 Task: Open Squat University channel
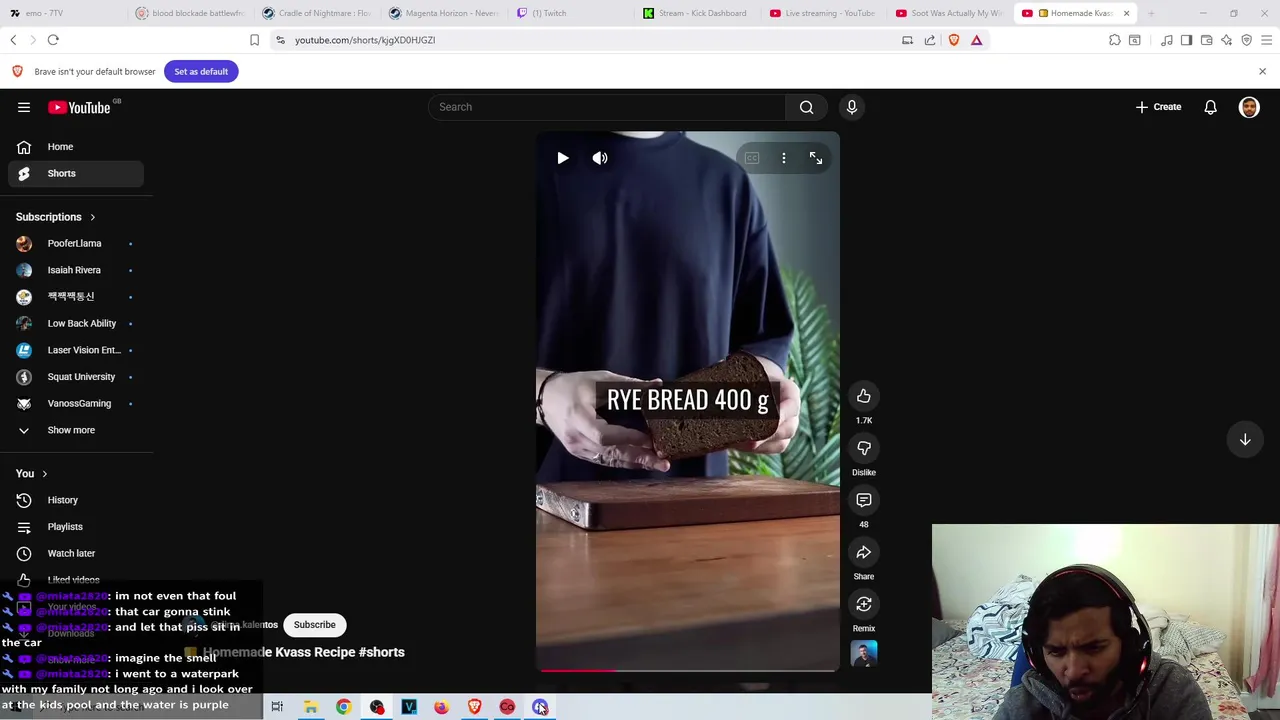point(76,377)
